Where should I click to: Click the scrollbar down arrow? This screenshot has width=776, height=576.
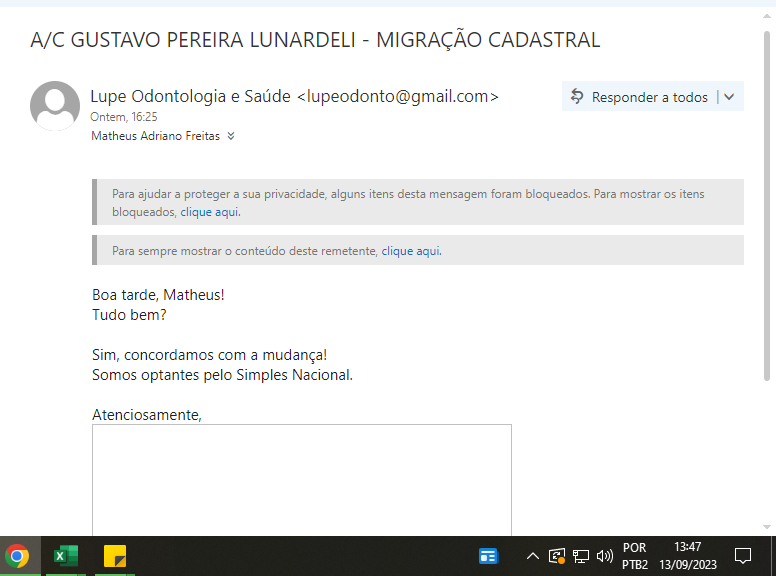coord(767,527)
